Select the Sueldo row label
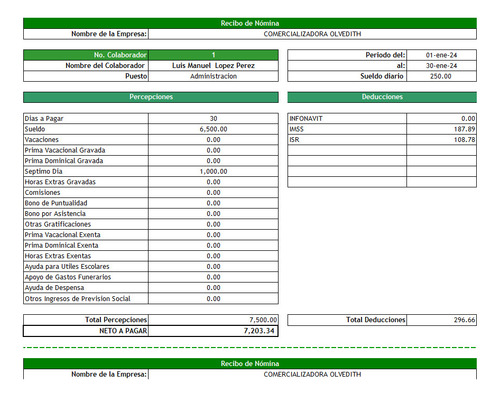500x397 pixels. click(35, 129)
